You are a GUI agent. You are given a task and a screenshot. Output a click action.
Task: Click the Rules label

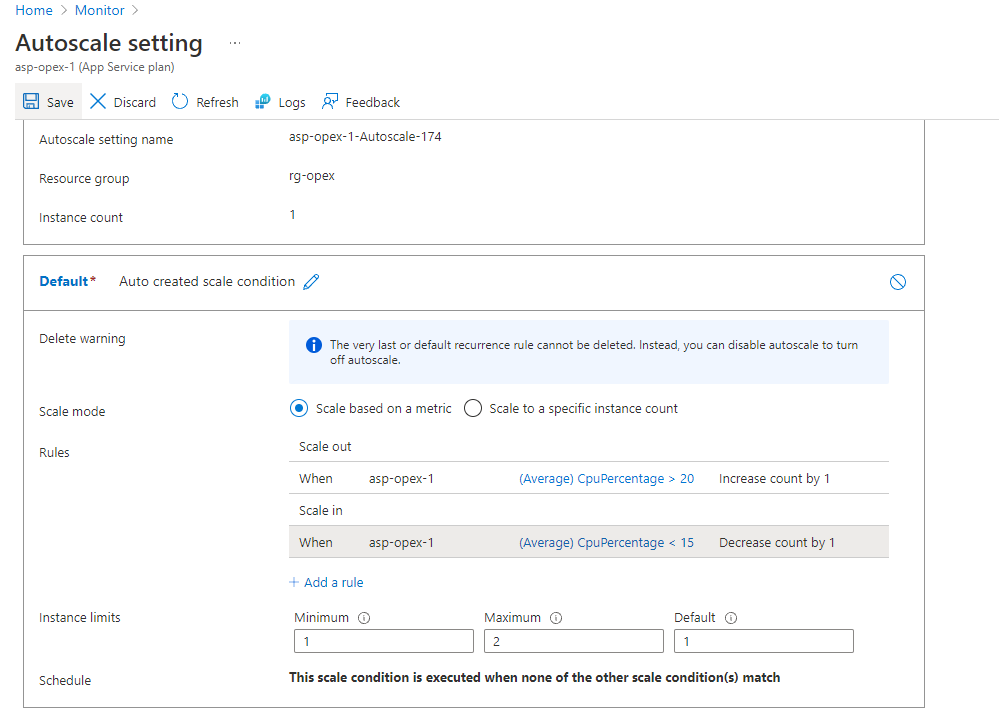click(x=54, y=452)
